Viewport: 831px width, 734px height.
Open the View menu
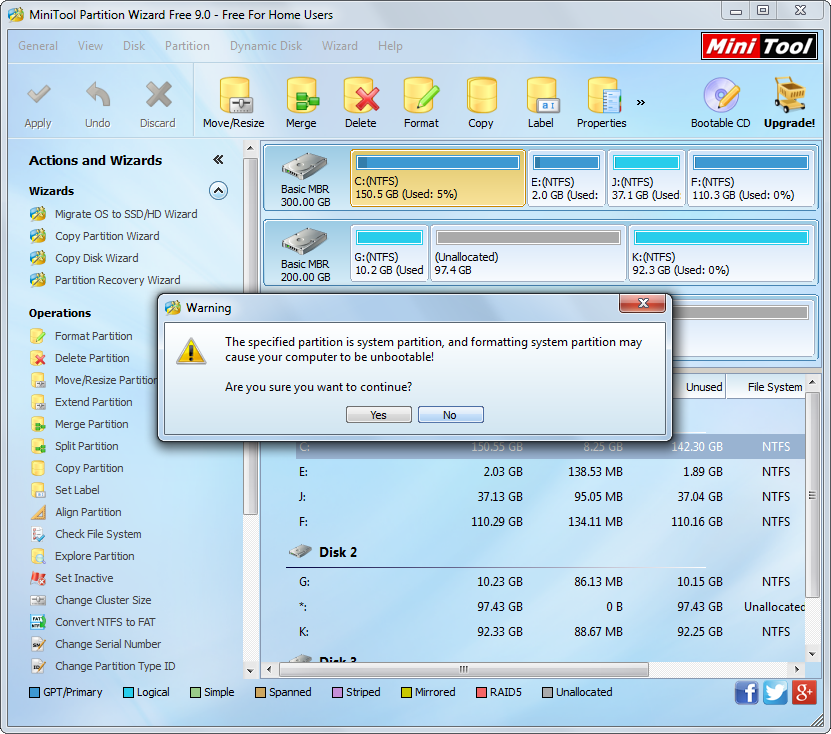coord(90,46)
